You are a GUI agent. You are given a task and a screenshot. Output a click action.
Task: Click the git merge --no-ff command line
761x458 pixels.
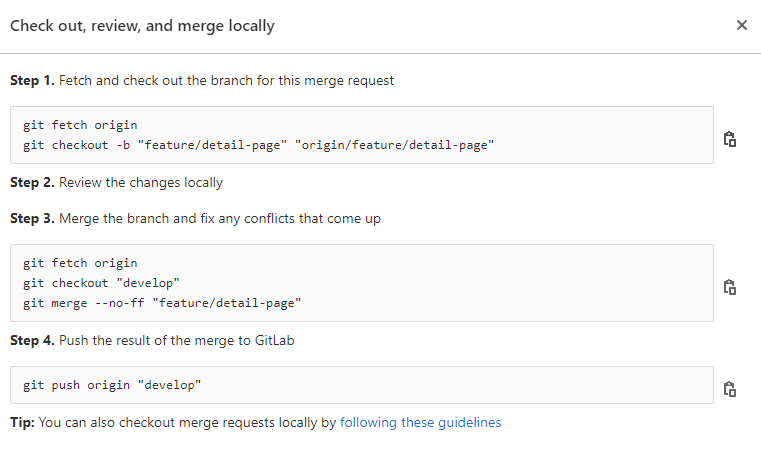tap(162, 303)
